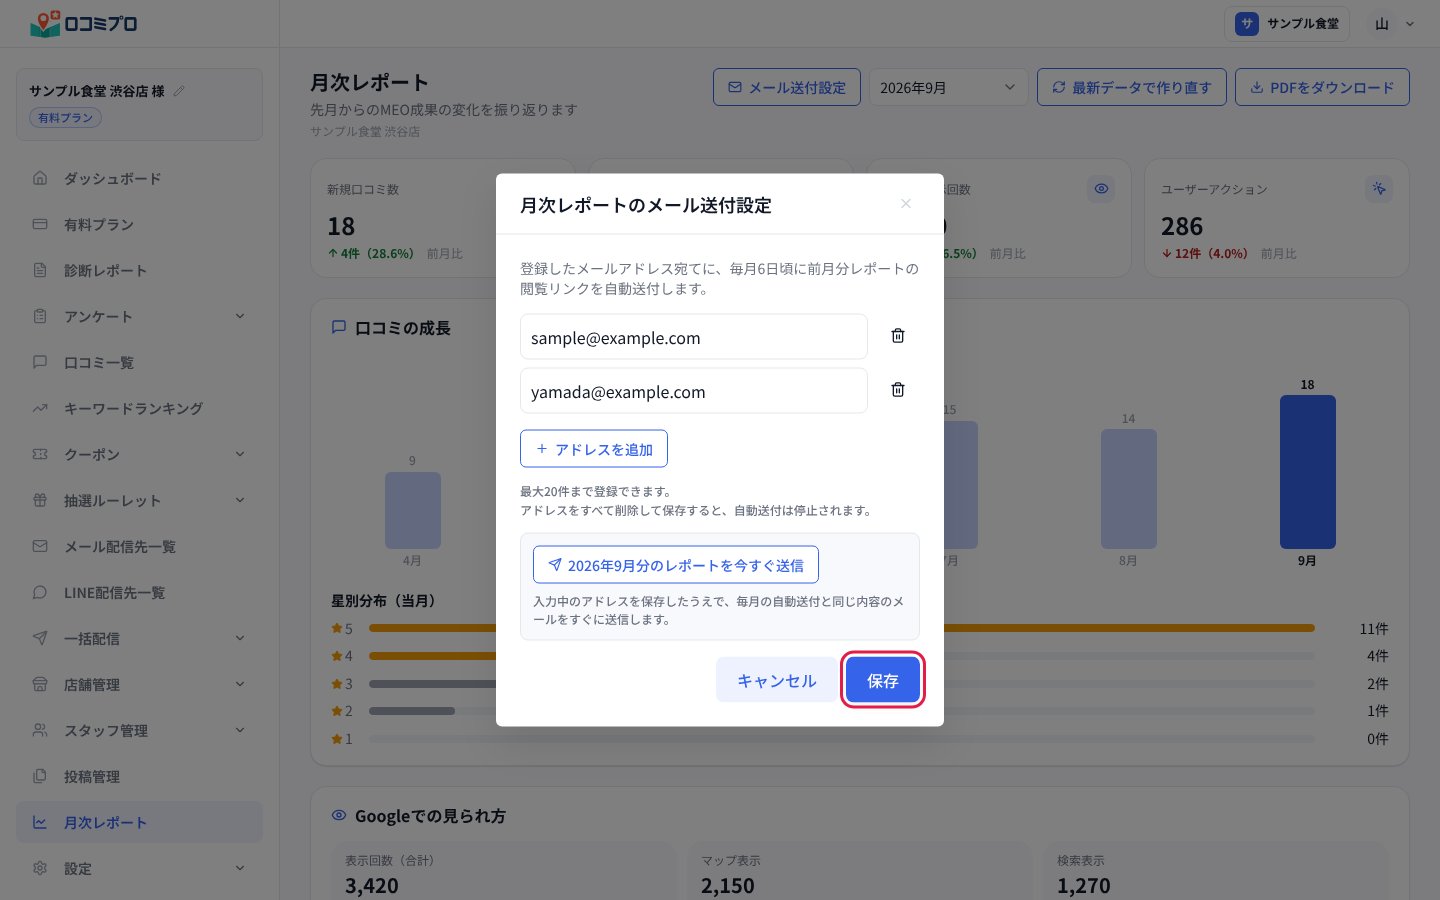Expand the 設定 sidebar chevron
1440x900 pixels.
click(240, 868)
